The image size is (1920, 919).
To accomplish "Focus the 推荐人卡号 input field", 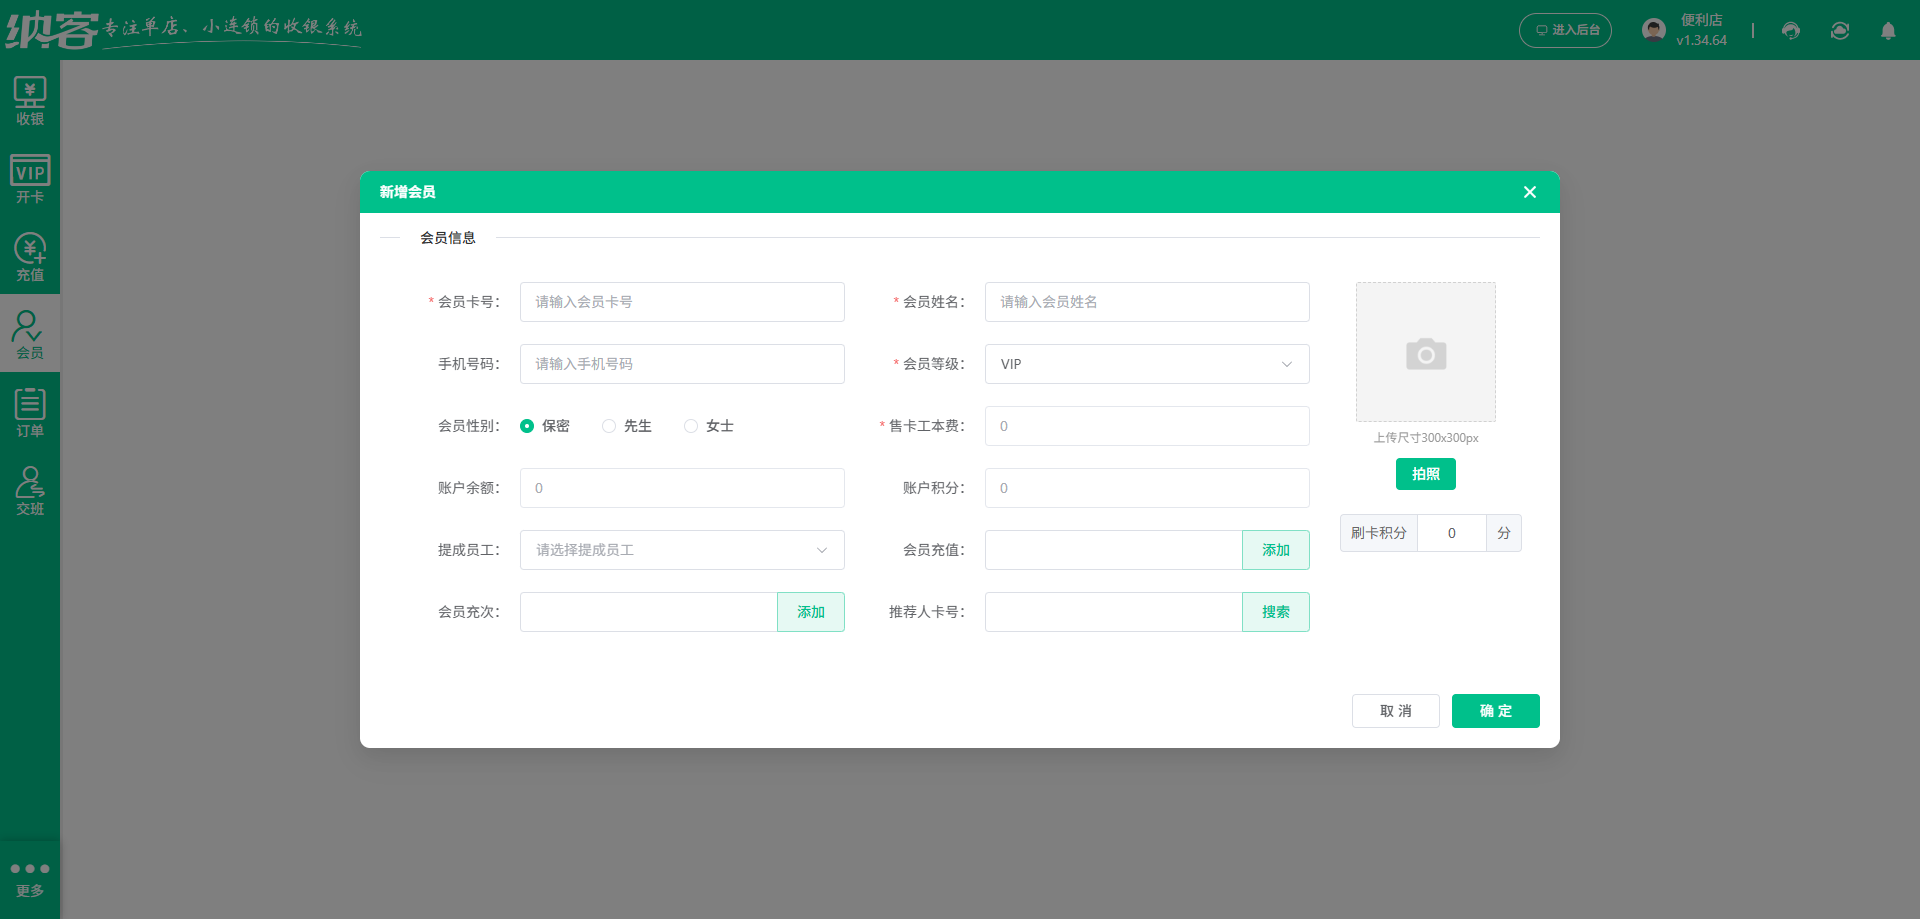I will (1114, 612).
